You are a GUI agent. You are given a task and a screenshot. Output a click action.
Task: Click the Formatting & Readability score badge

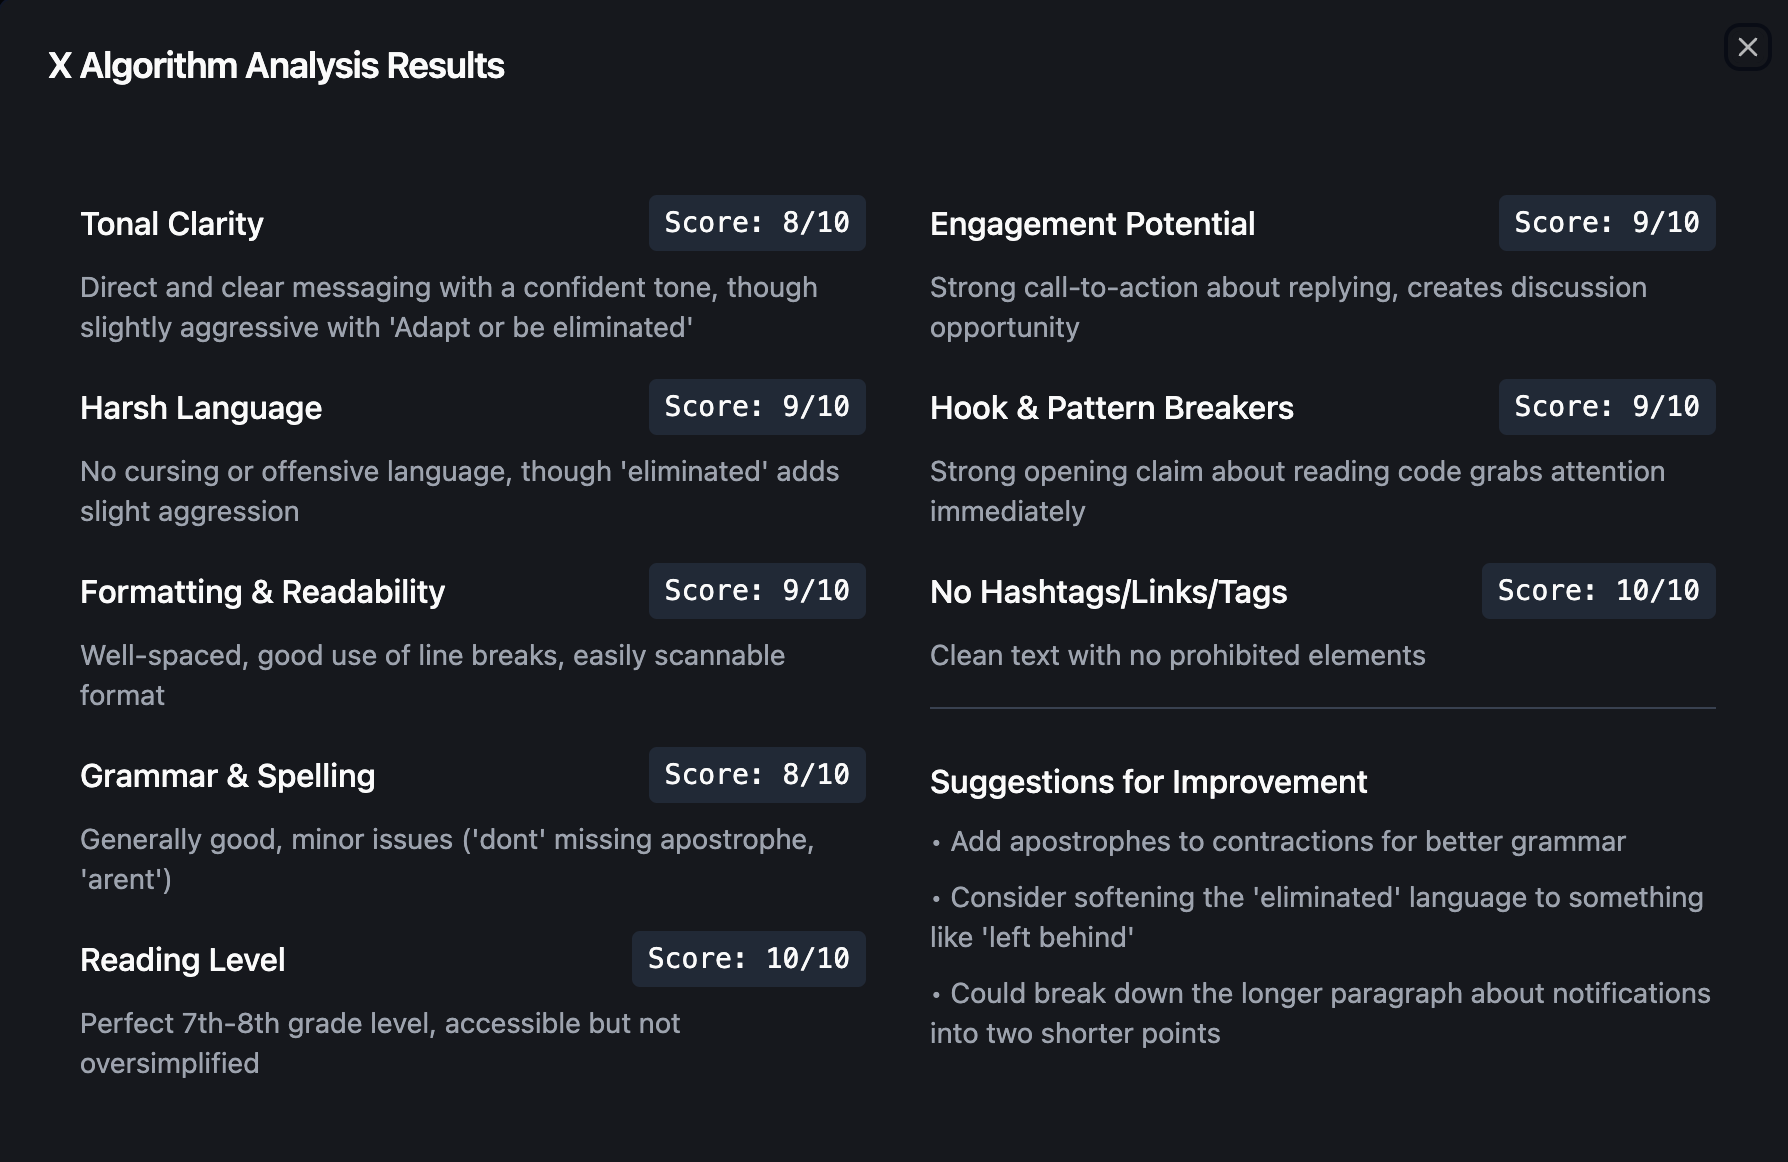[757, 591]
